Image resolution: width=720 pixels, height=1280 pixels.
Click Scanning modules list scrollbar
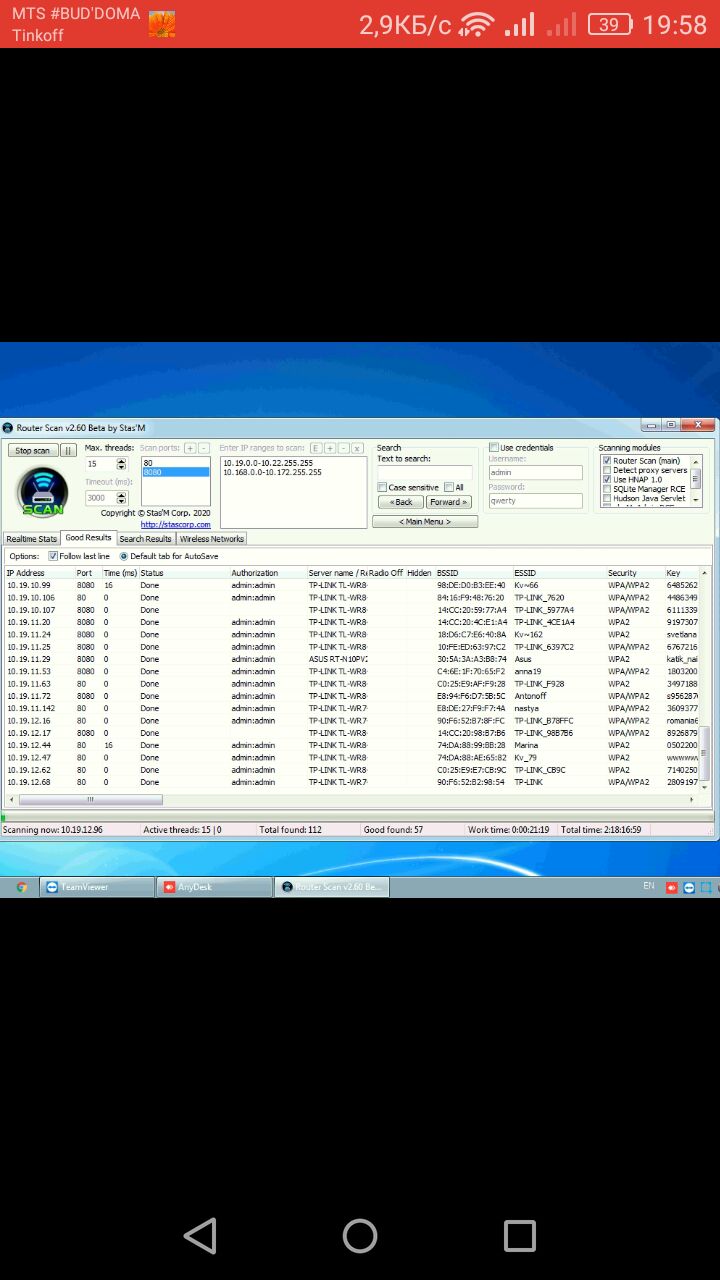coord(696,479)
